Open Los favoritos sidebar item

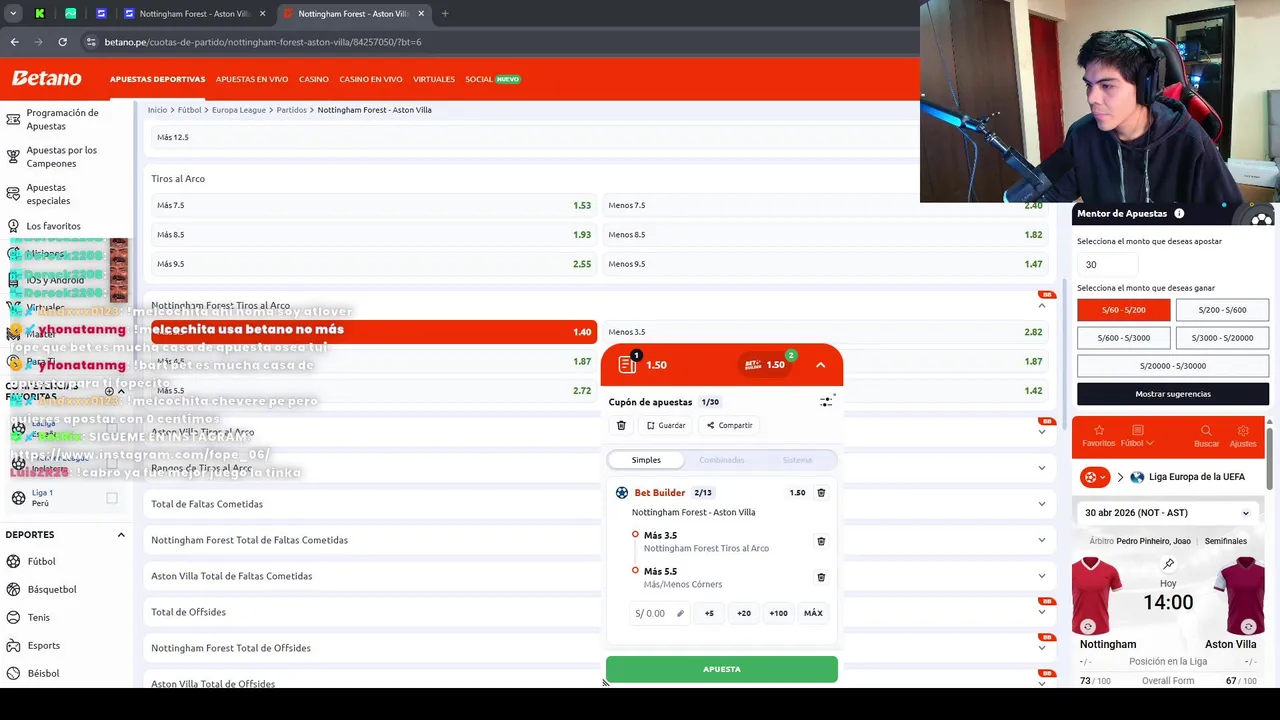[53, 226]
